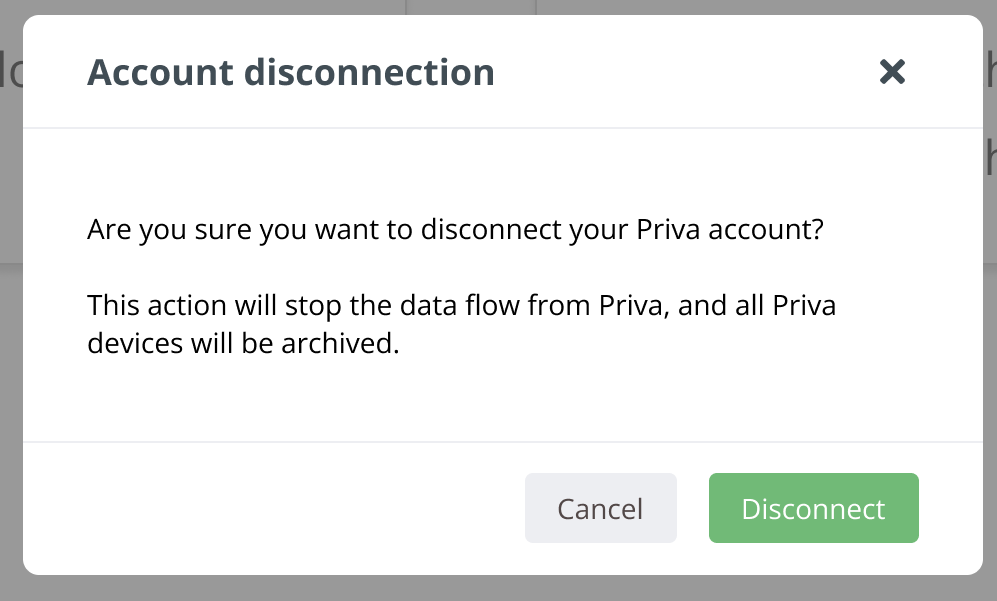Click the 'Are you sure' confirmation question
The width and height of the screenshot is (997, 601).
(x=455, y=230)
